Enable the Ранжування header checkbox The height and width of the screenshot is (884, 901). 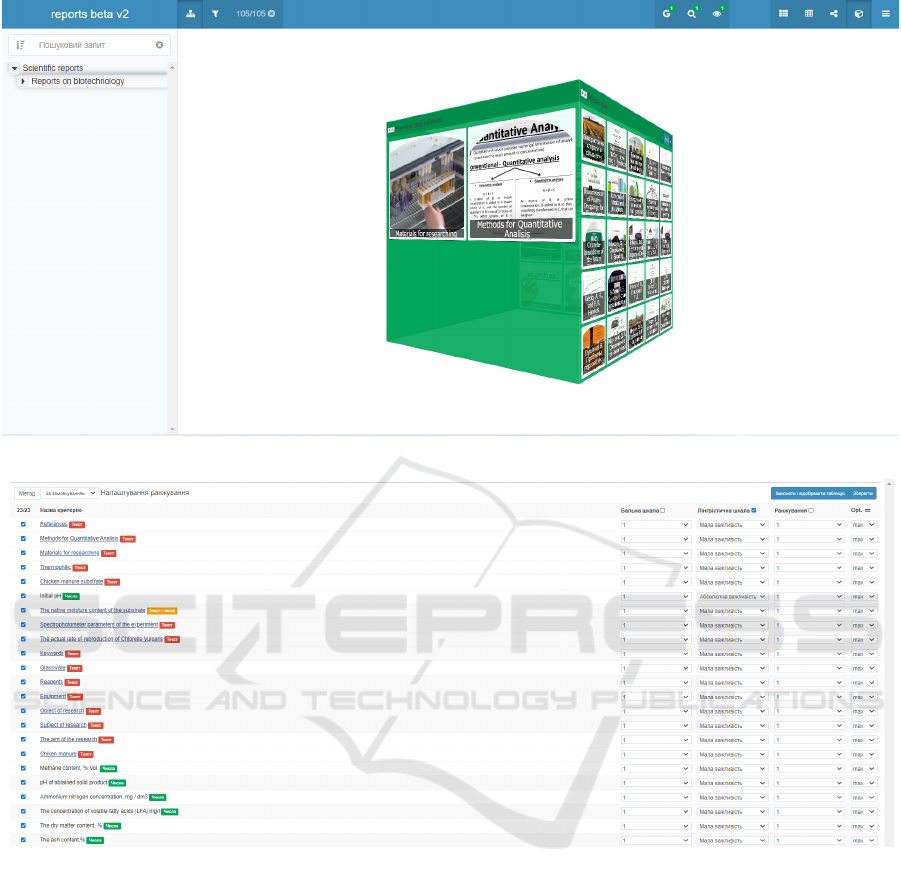point(811,510)
